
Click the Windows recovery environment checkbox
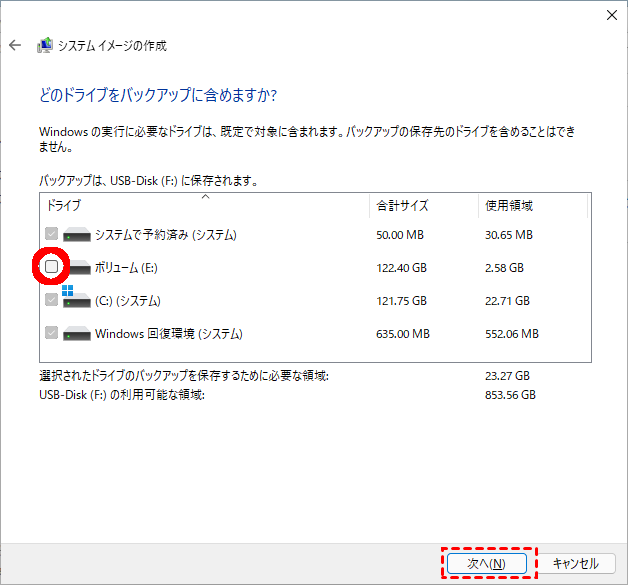[52, 333]
